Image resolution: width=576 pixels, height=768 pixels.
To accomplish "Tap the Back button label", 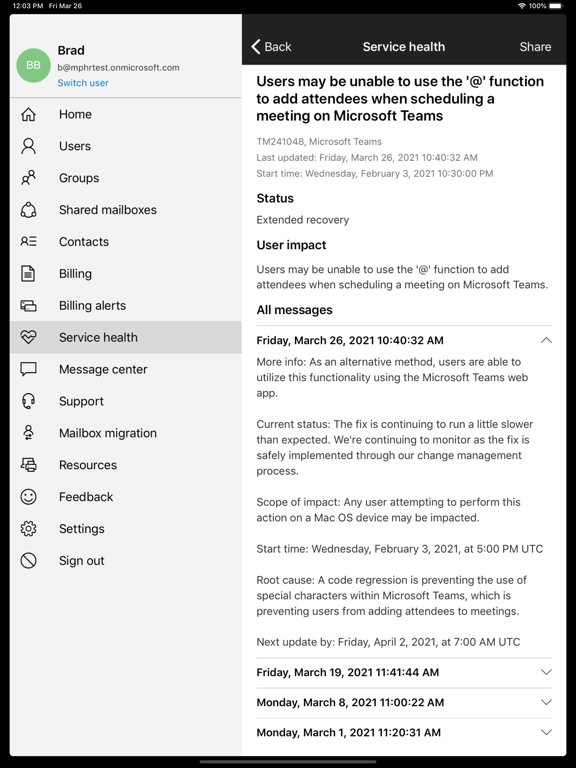I will point(278,47).
